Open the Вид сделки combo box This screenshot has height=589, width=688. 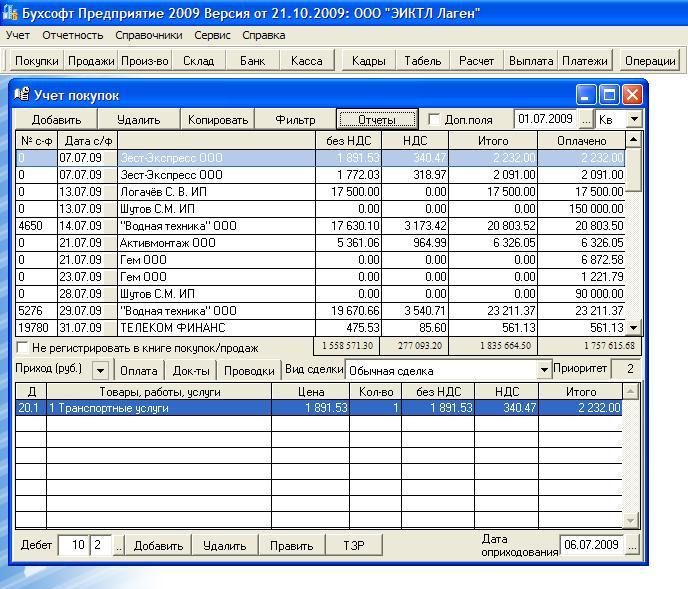coord(544,370)
